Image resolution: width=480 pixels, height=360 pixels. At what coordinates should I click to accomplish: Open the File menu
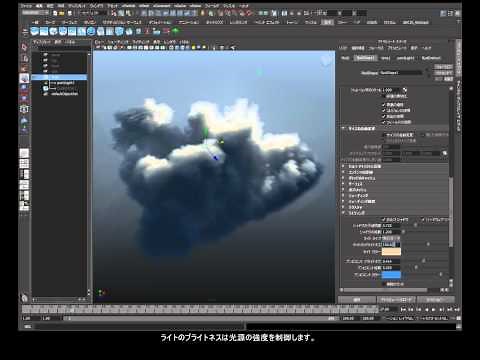click(26, 6)
